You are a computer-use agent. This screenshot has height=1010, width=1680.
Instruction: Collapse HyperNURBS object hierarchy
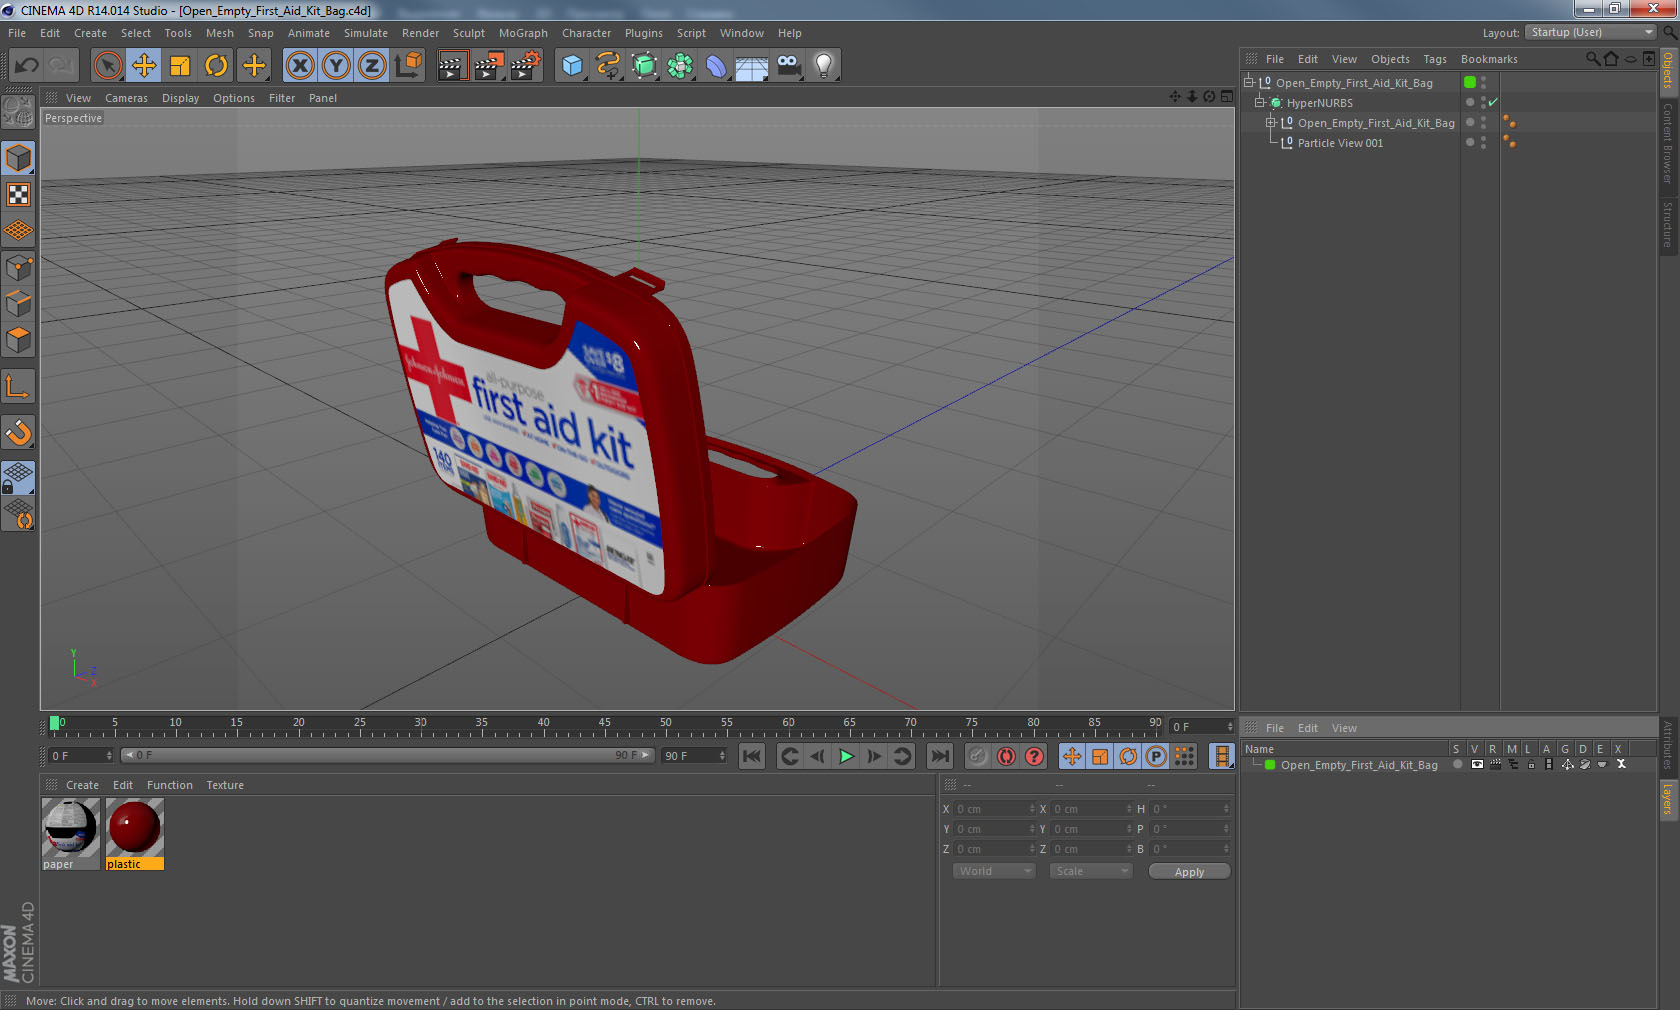(1260, 103)
